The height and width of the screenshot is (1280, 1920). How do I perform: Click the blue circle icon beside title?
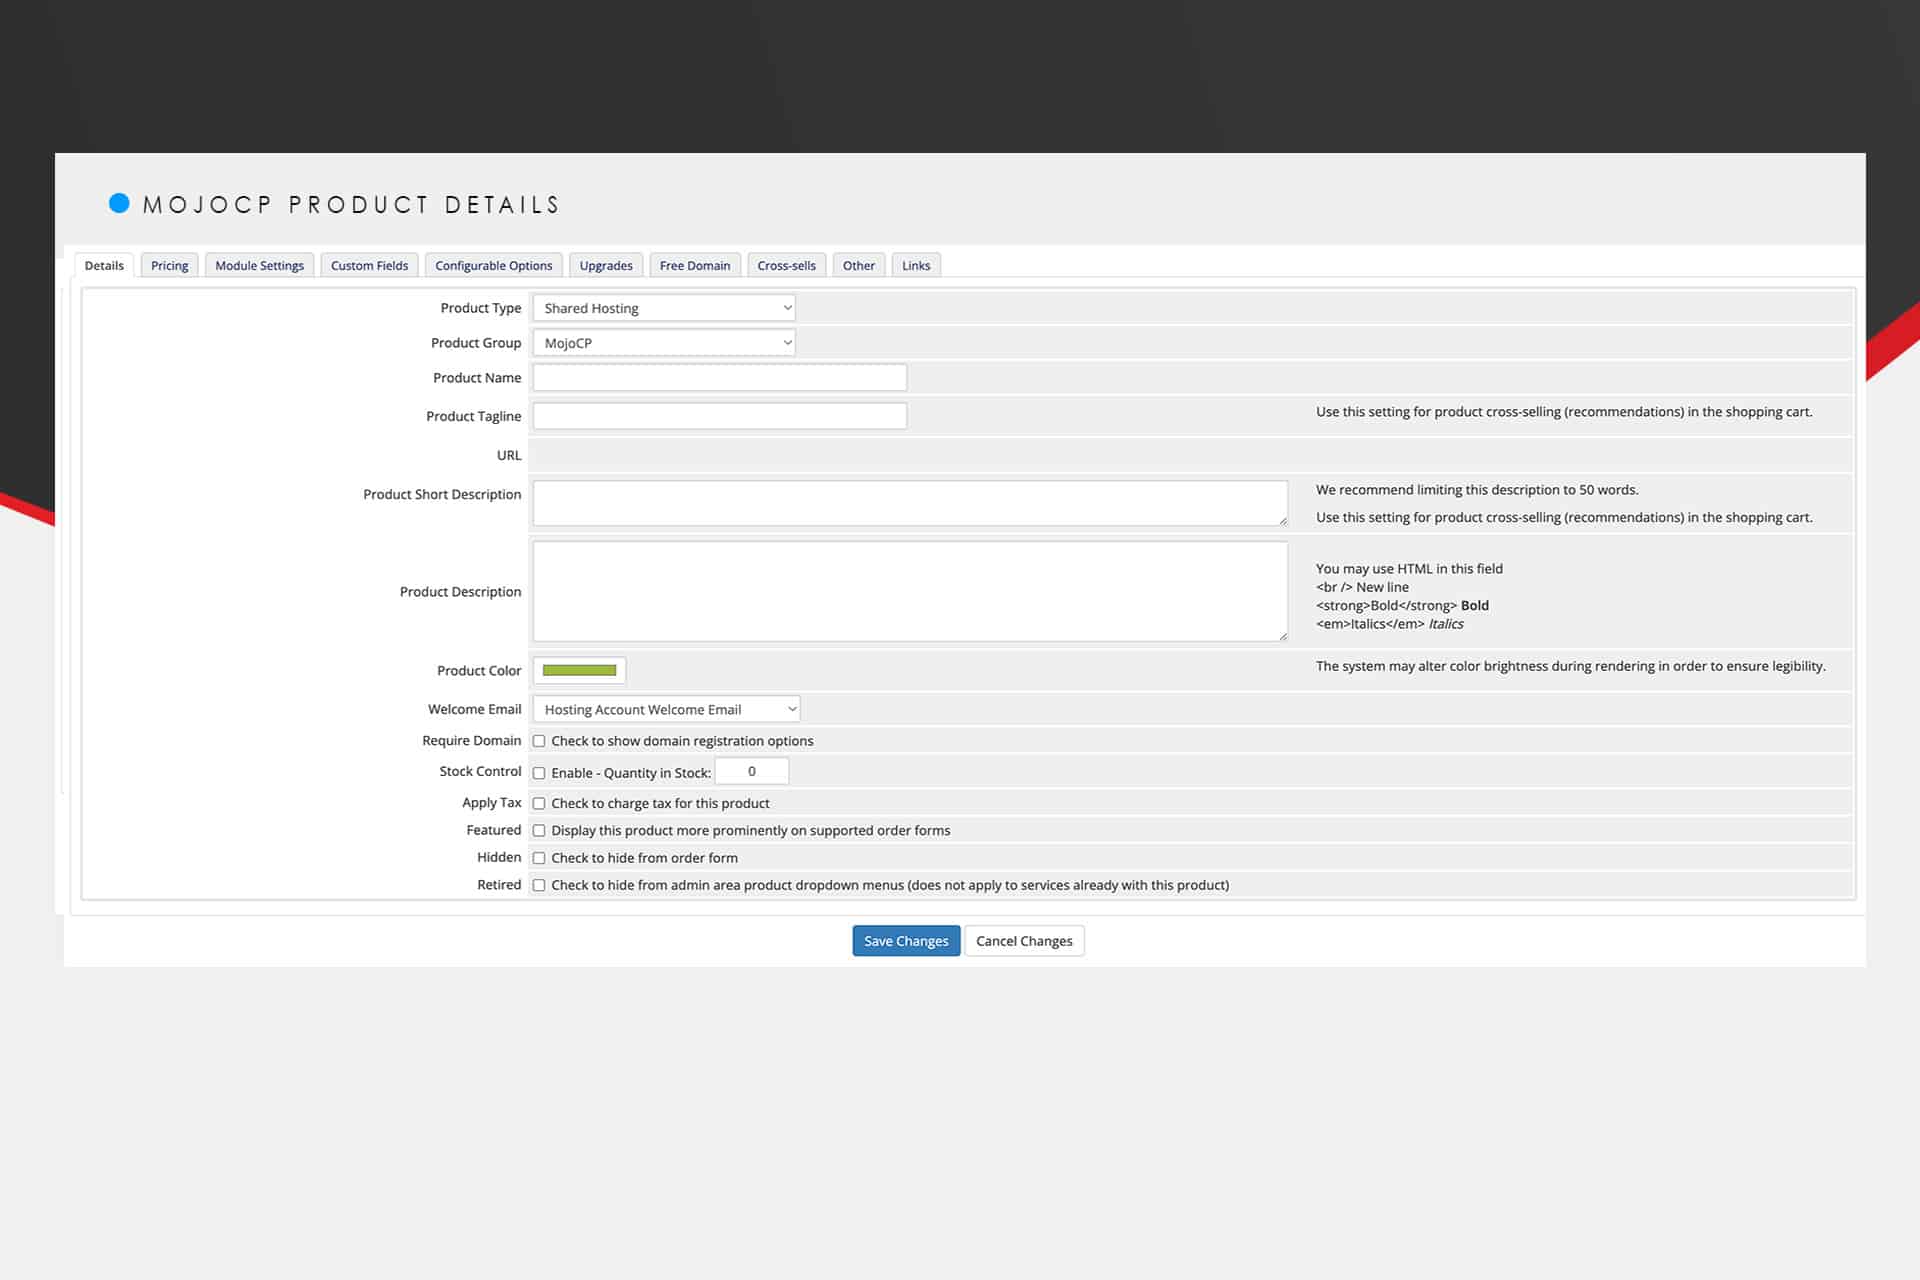(119, 203)
